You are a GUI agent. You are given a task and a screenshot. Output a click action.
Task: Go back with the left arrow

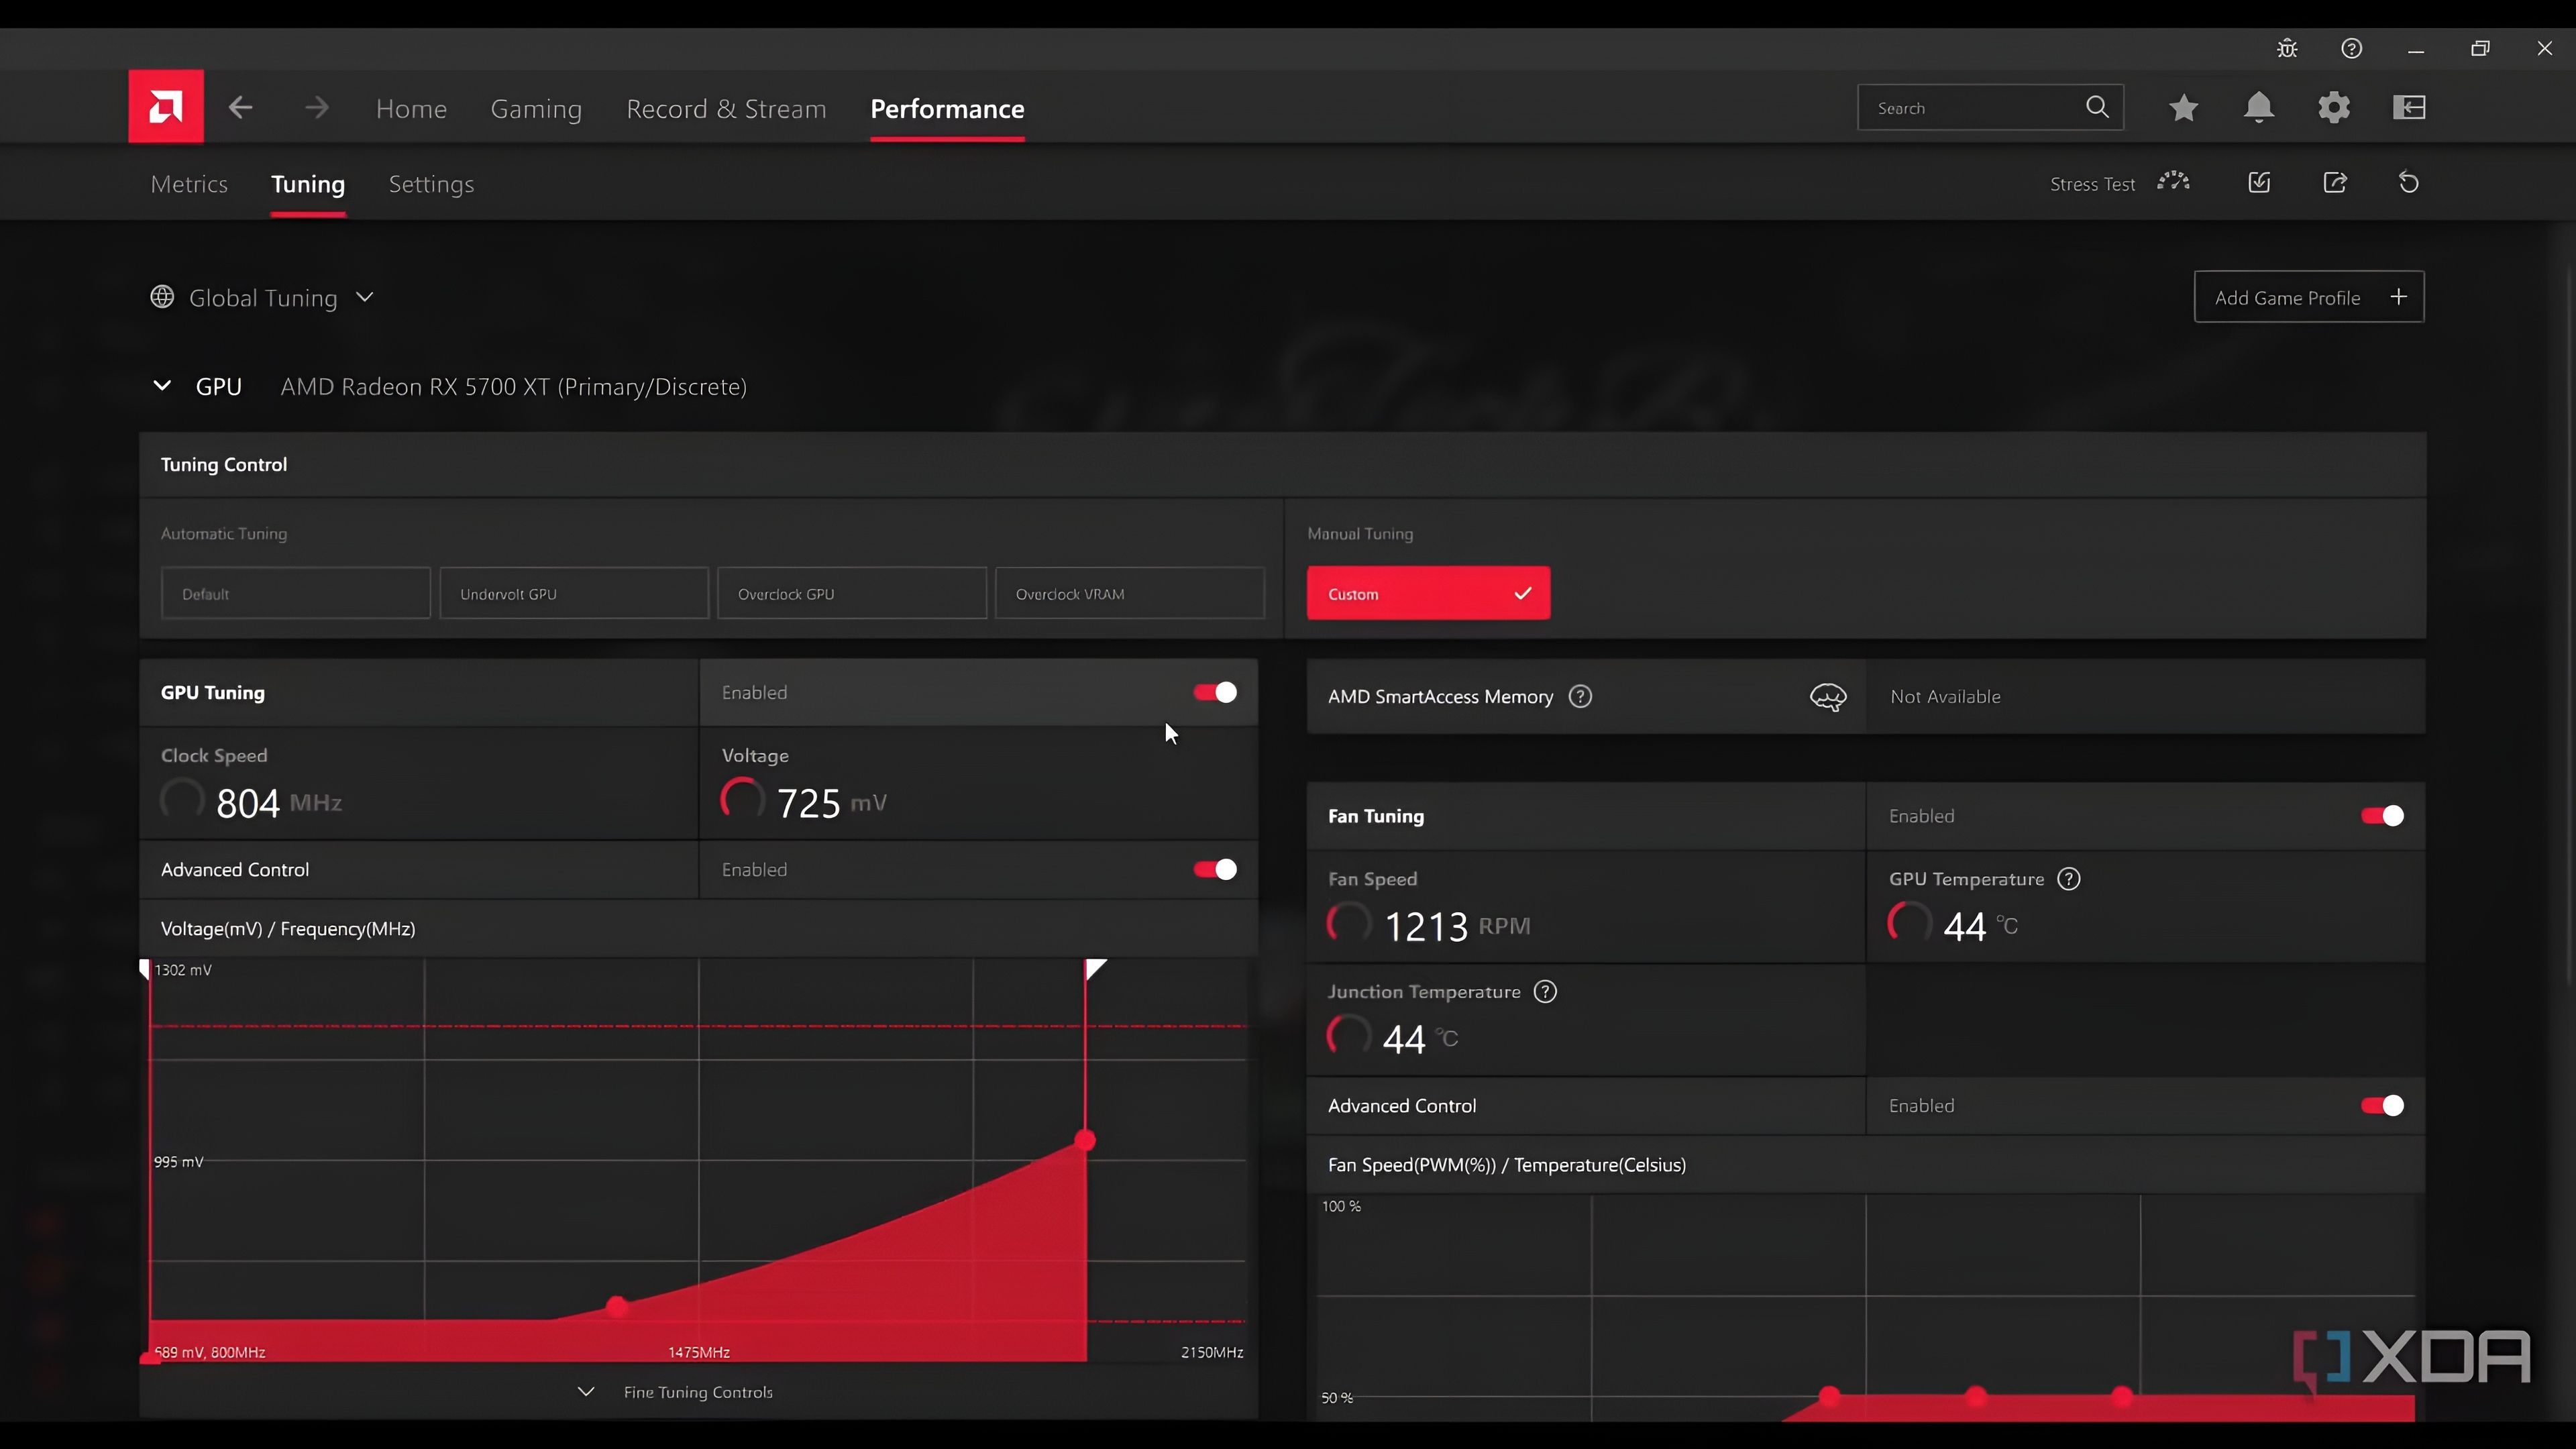click(240, 107)
